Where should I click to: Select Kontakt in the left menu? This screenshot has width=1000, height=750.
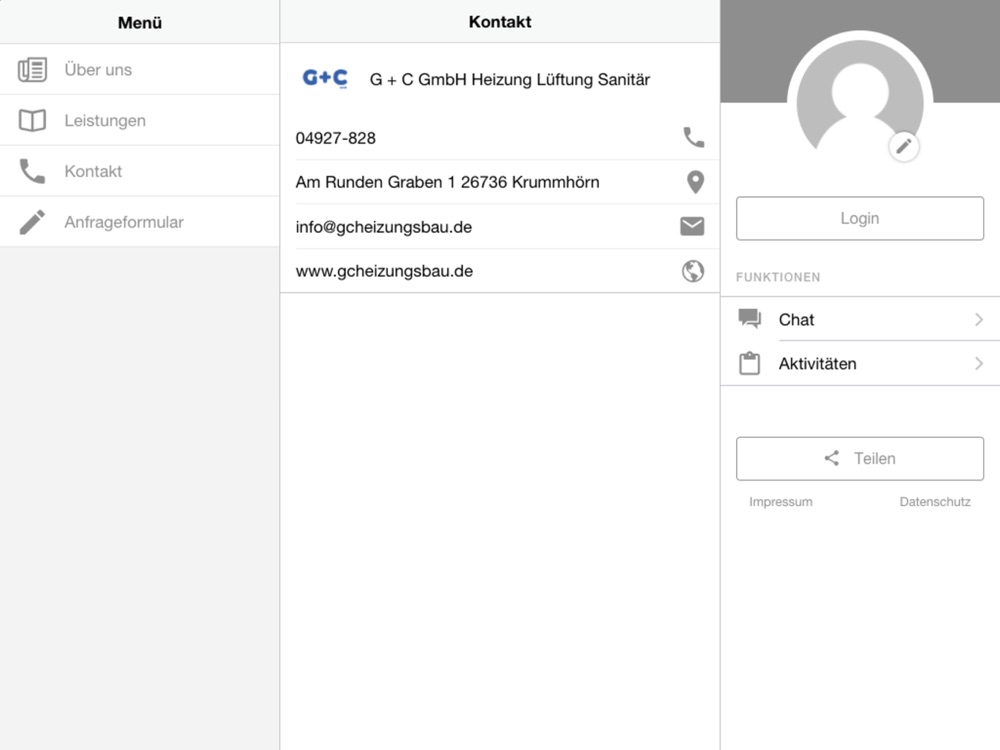click(x=140, y=171)
